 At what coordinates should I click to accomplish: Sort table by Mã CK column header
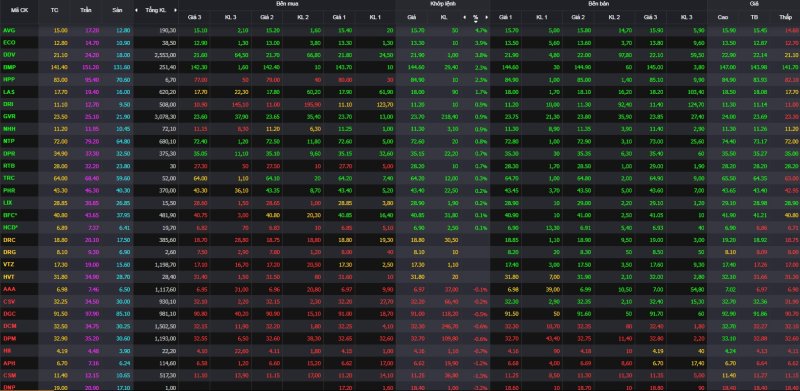[x=19, y=10]
